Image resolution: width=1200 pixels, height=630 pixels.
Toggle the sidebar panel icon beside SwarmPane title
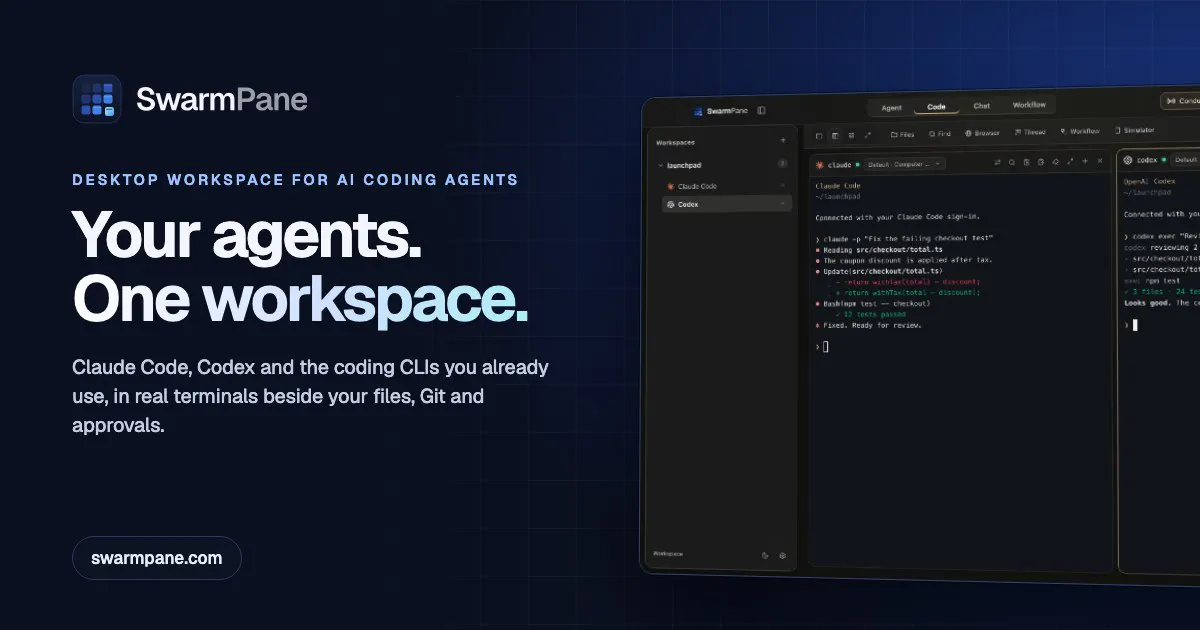tap(762, 111)
